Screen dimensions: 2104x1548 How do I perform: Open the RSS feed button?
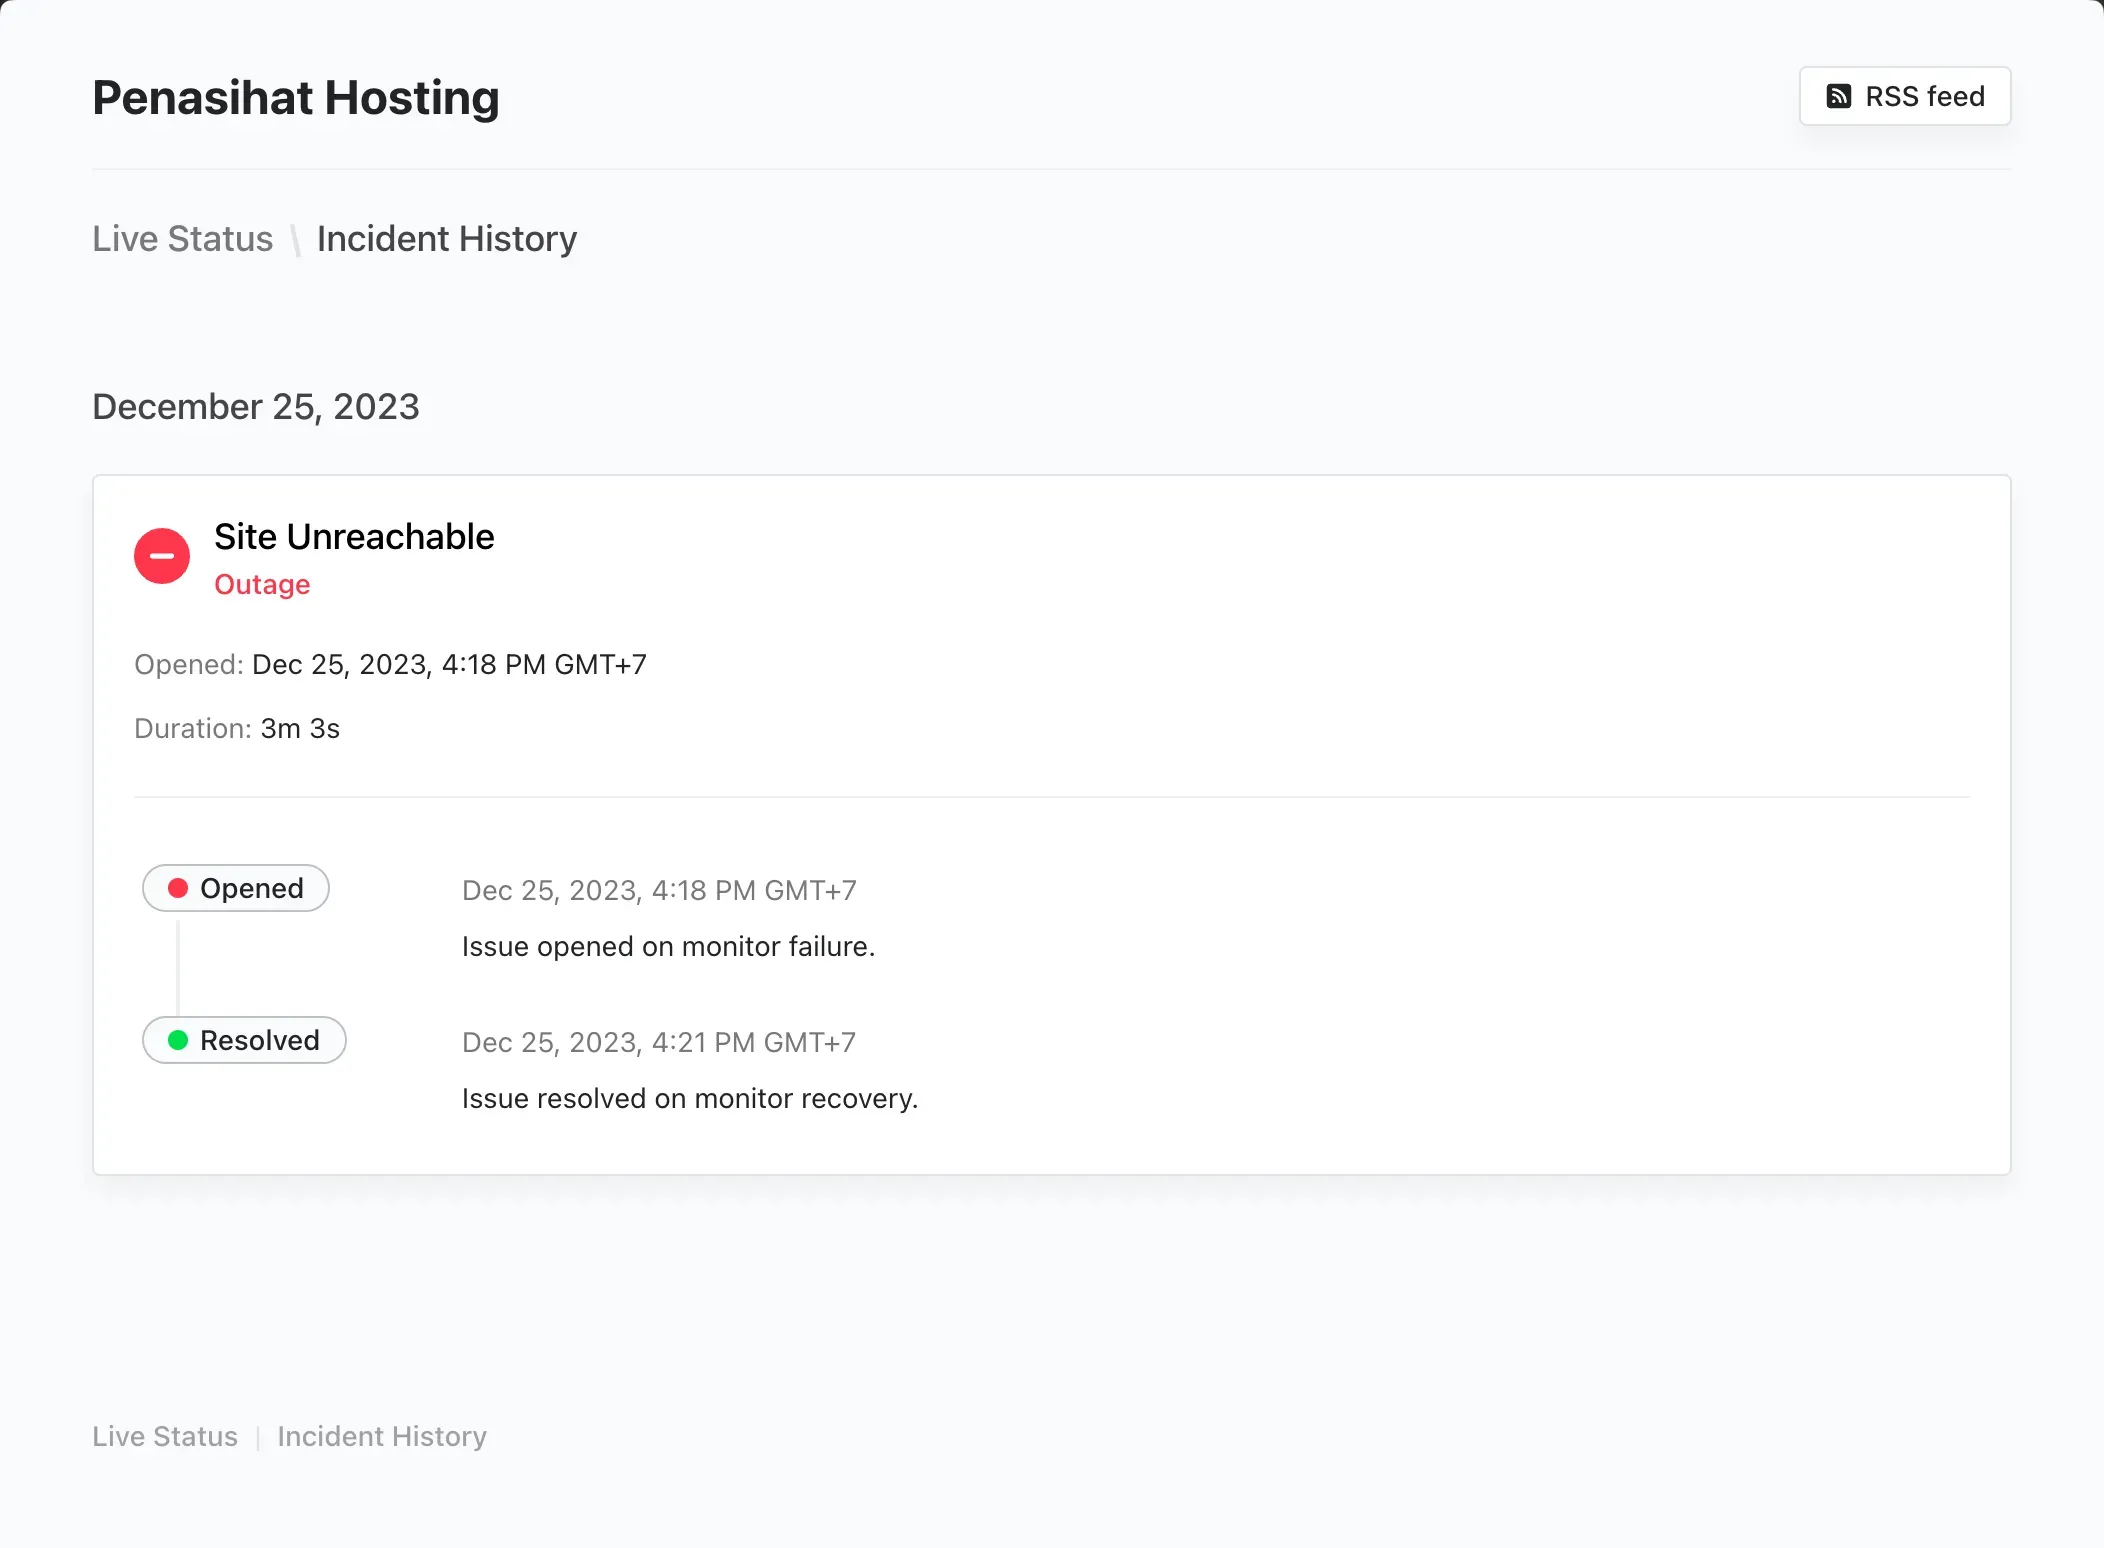[1904, 96]
